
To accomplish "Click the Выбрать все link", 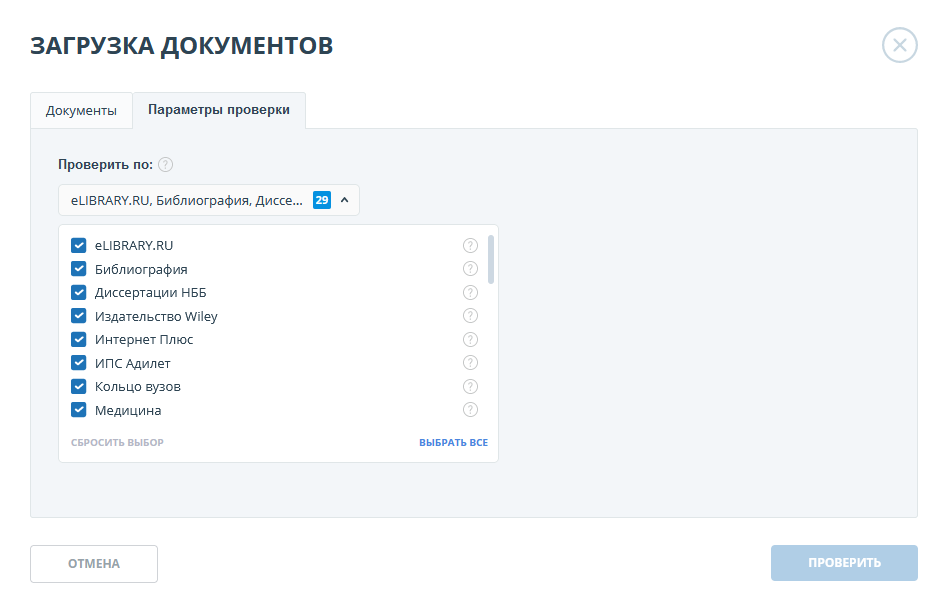I will (x=453, y=442).
